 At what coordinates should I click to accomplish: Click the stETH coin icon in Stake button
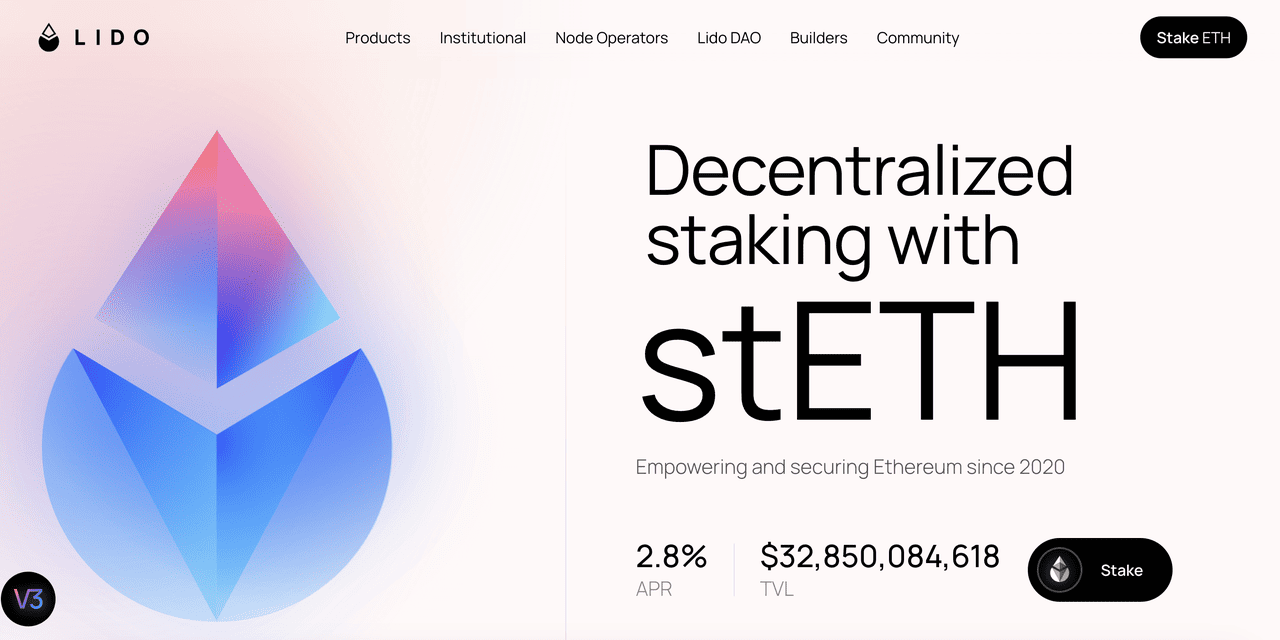point(1059,570)
